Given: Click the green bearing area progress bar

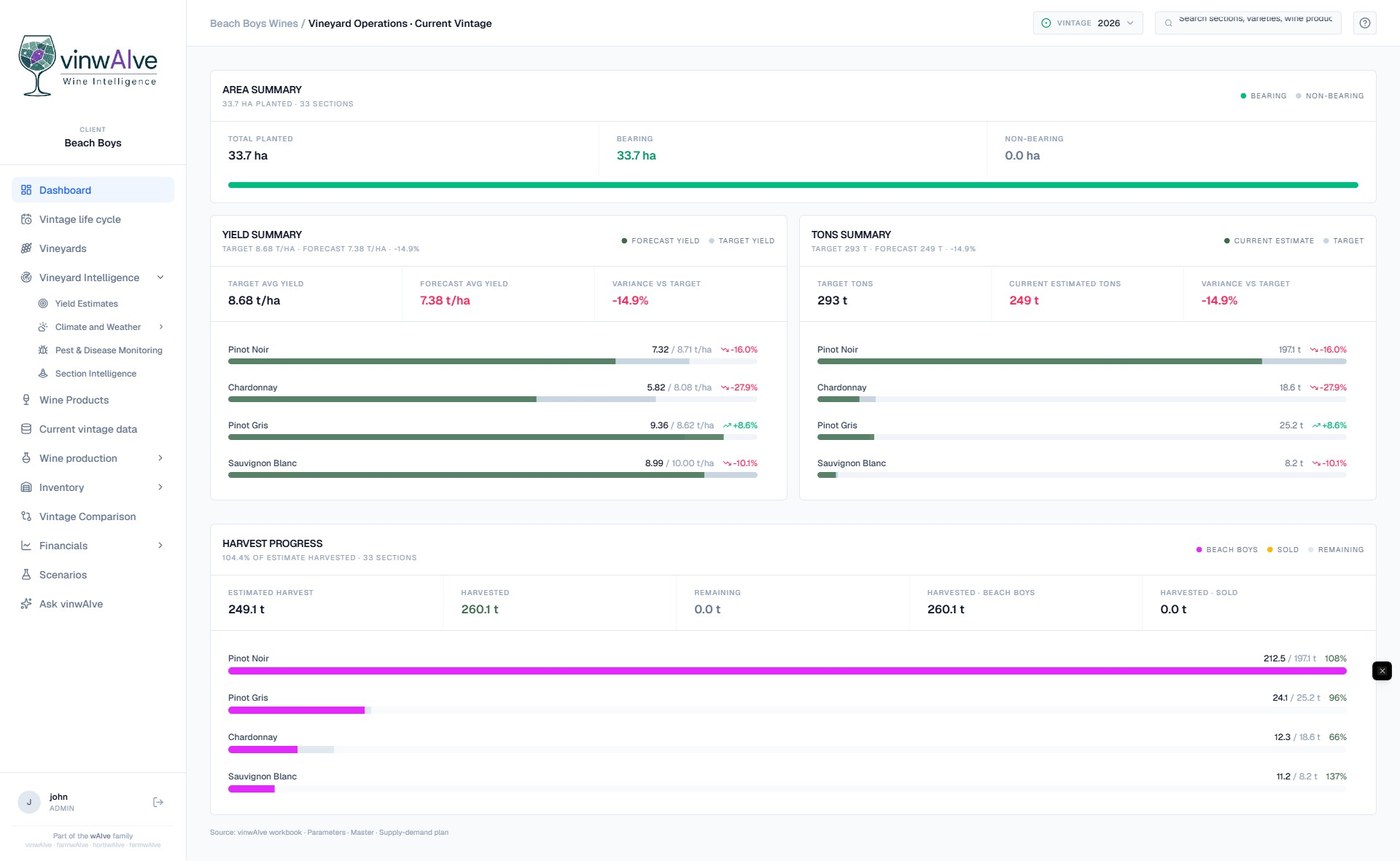Looking at the screenshot, I should 793,185.
